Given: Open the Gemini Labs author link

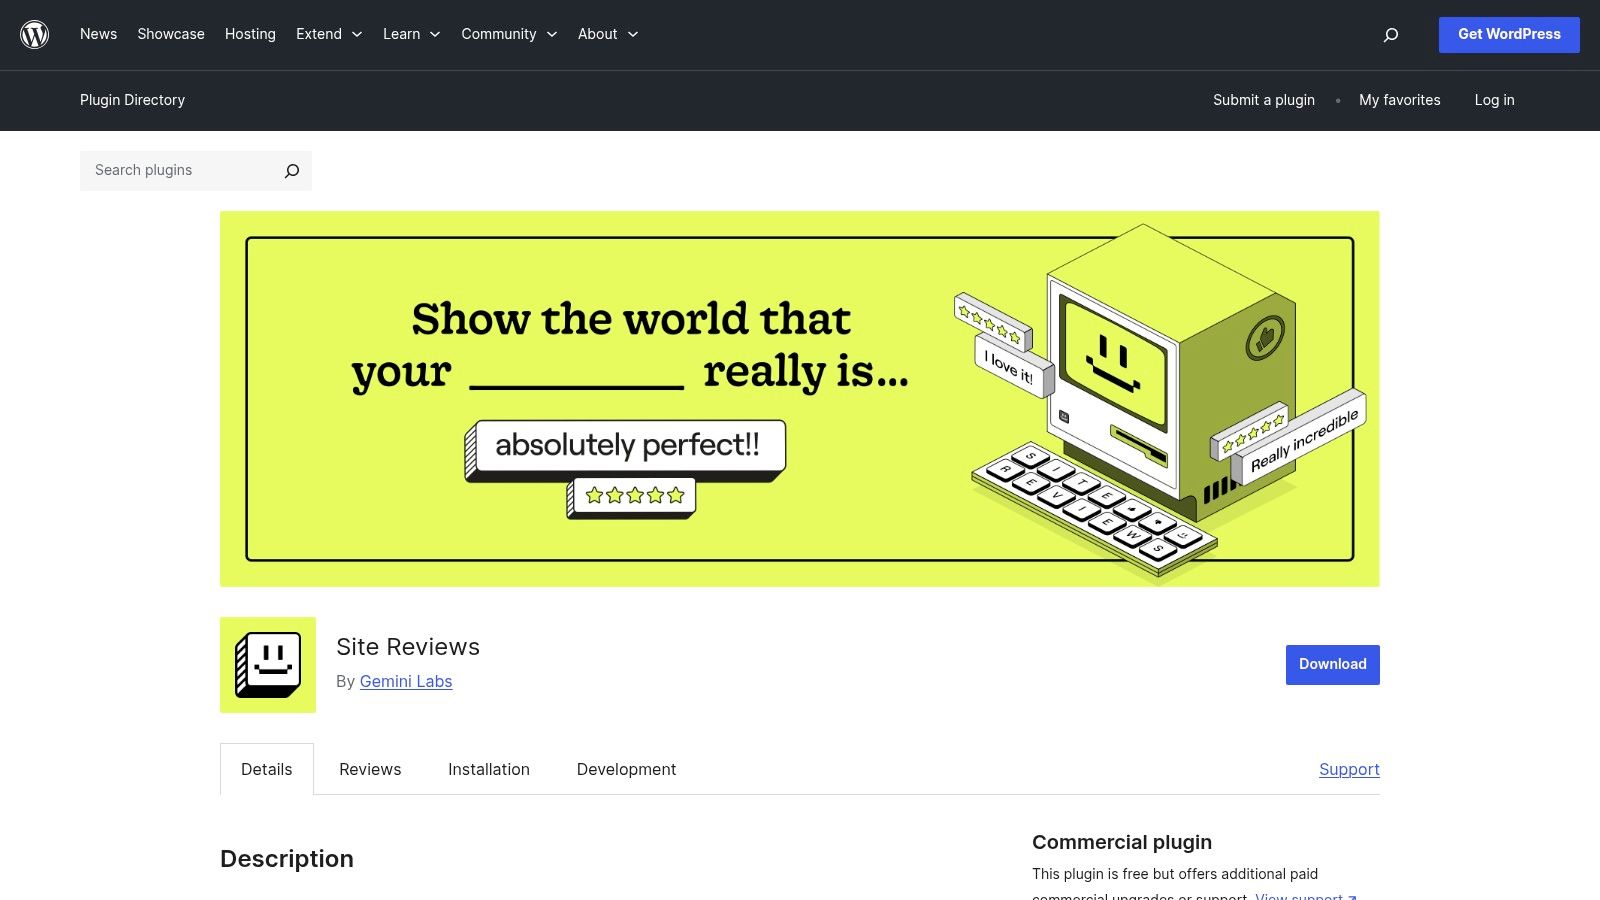Looking at the screenshot, I should (x=406, y=681).
